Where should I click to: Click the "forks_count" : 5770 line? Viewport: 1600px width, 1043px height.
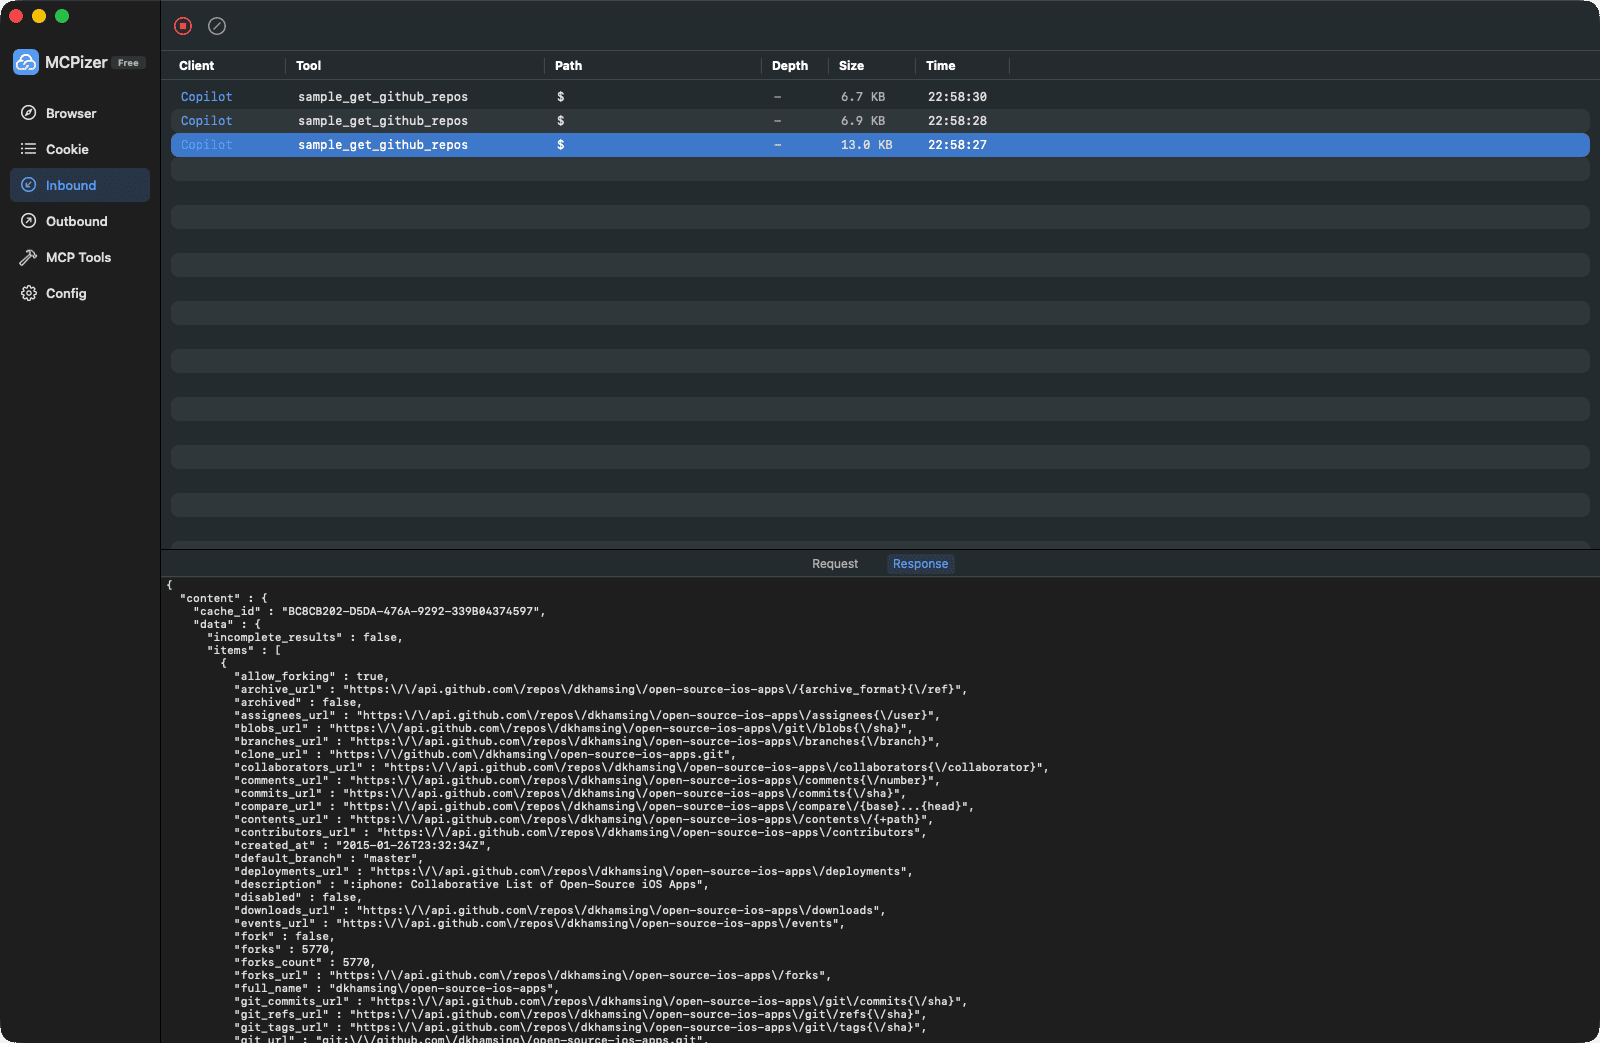pyautogui.click(x=305, y=962)
